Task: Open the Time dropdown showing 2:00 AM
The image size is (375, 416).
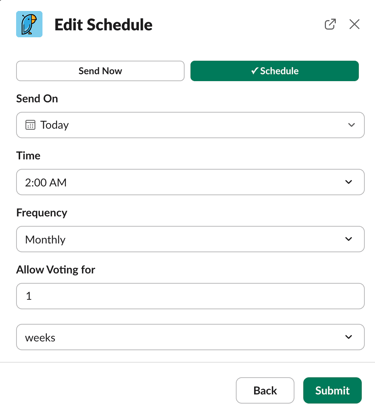Action: [x=190, y=182]
